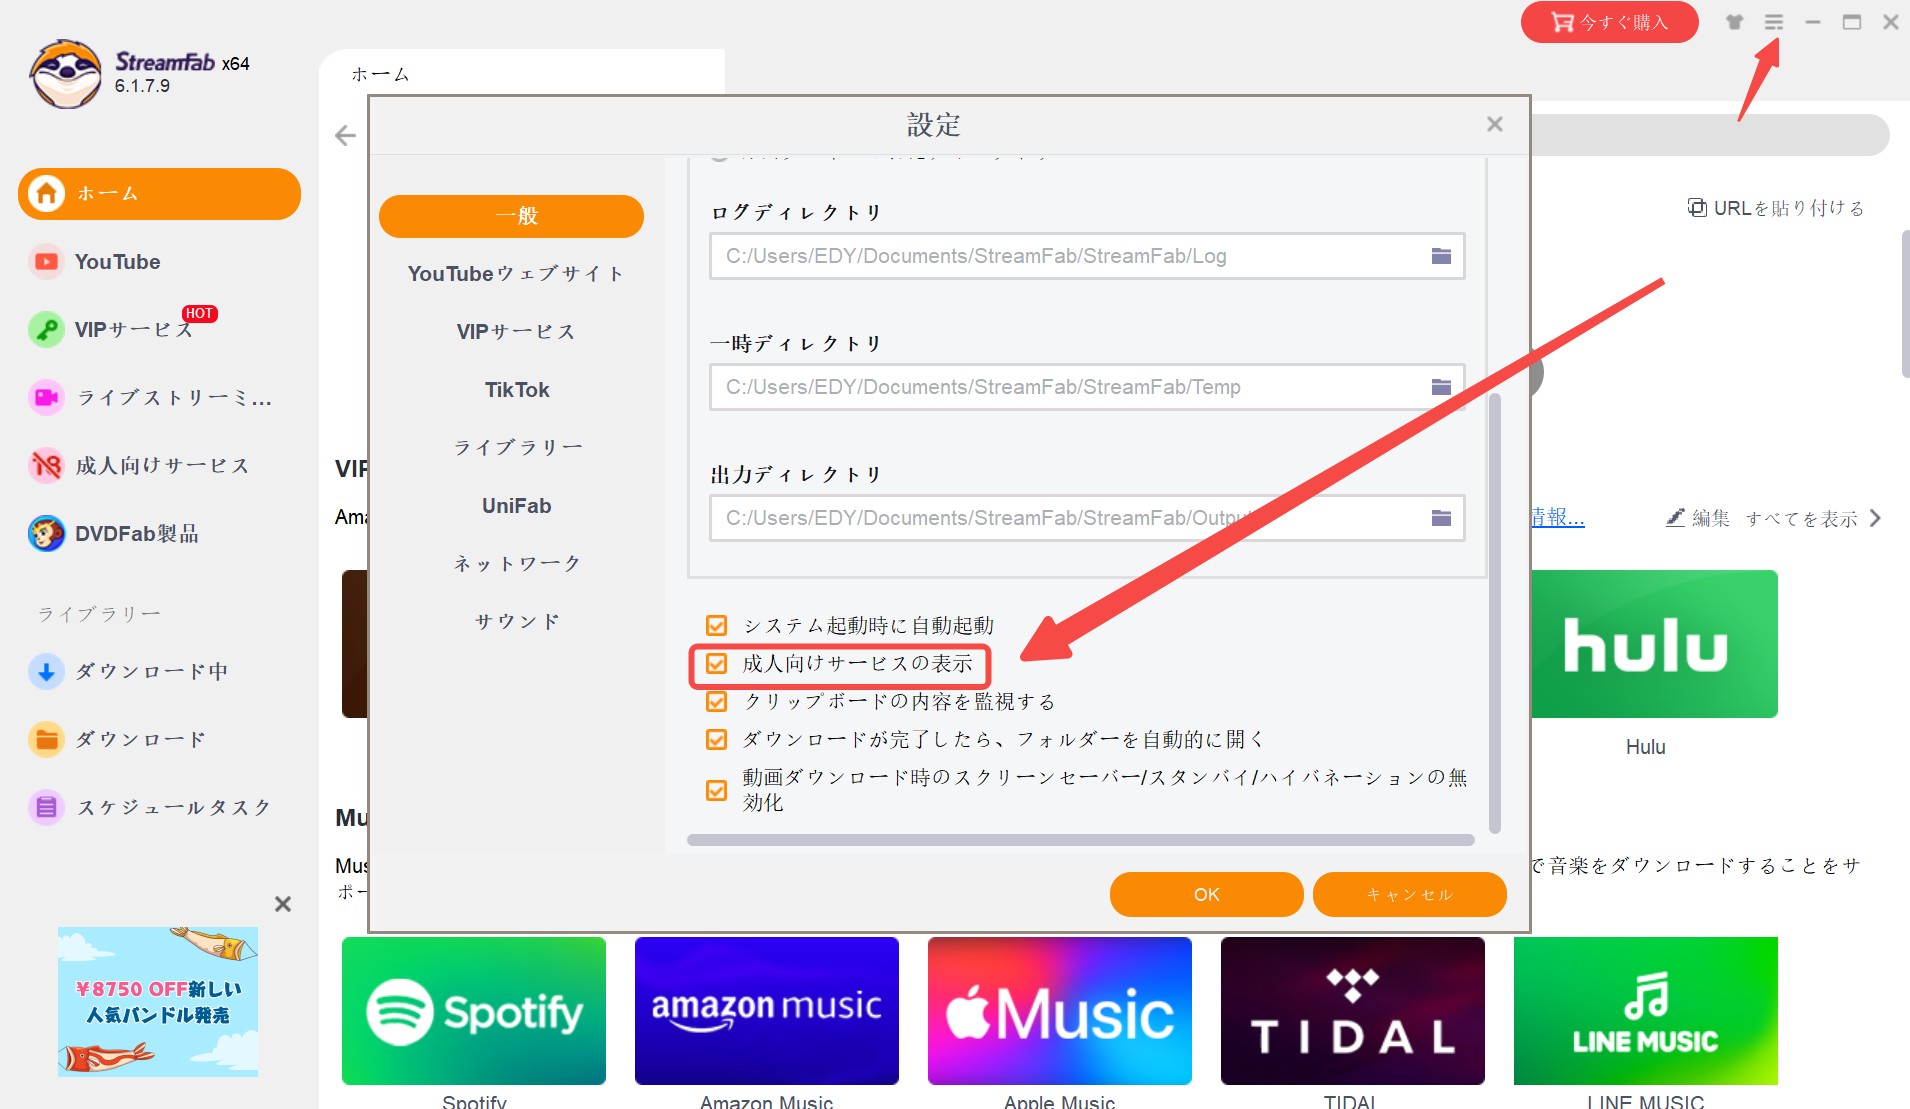The image size is (1910, 1109).
Task: Browse folder for 一時ディレクトリ
Action: click(1441, 387)
